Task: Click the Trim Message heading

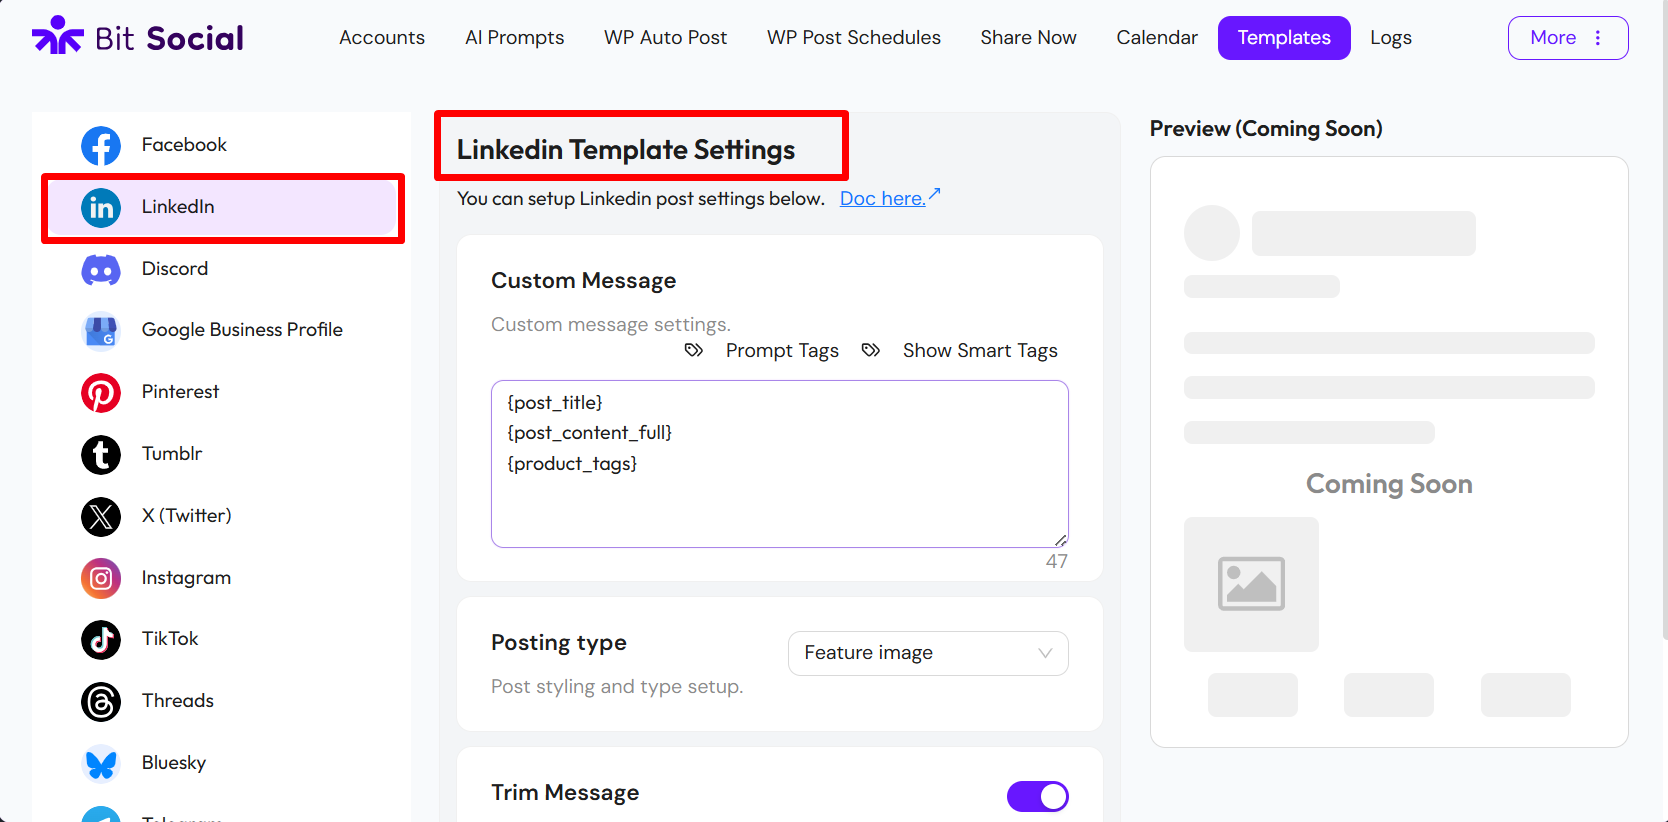Action: pyautogui.click(x=565, y=793)
